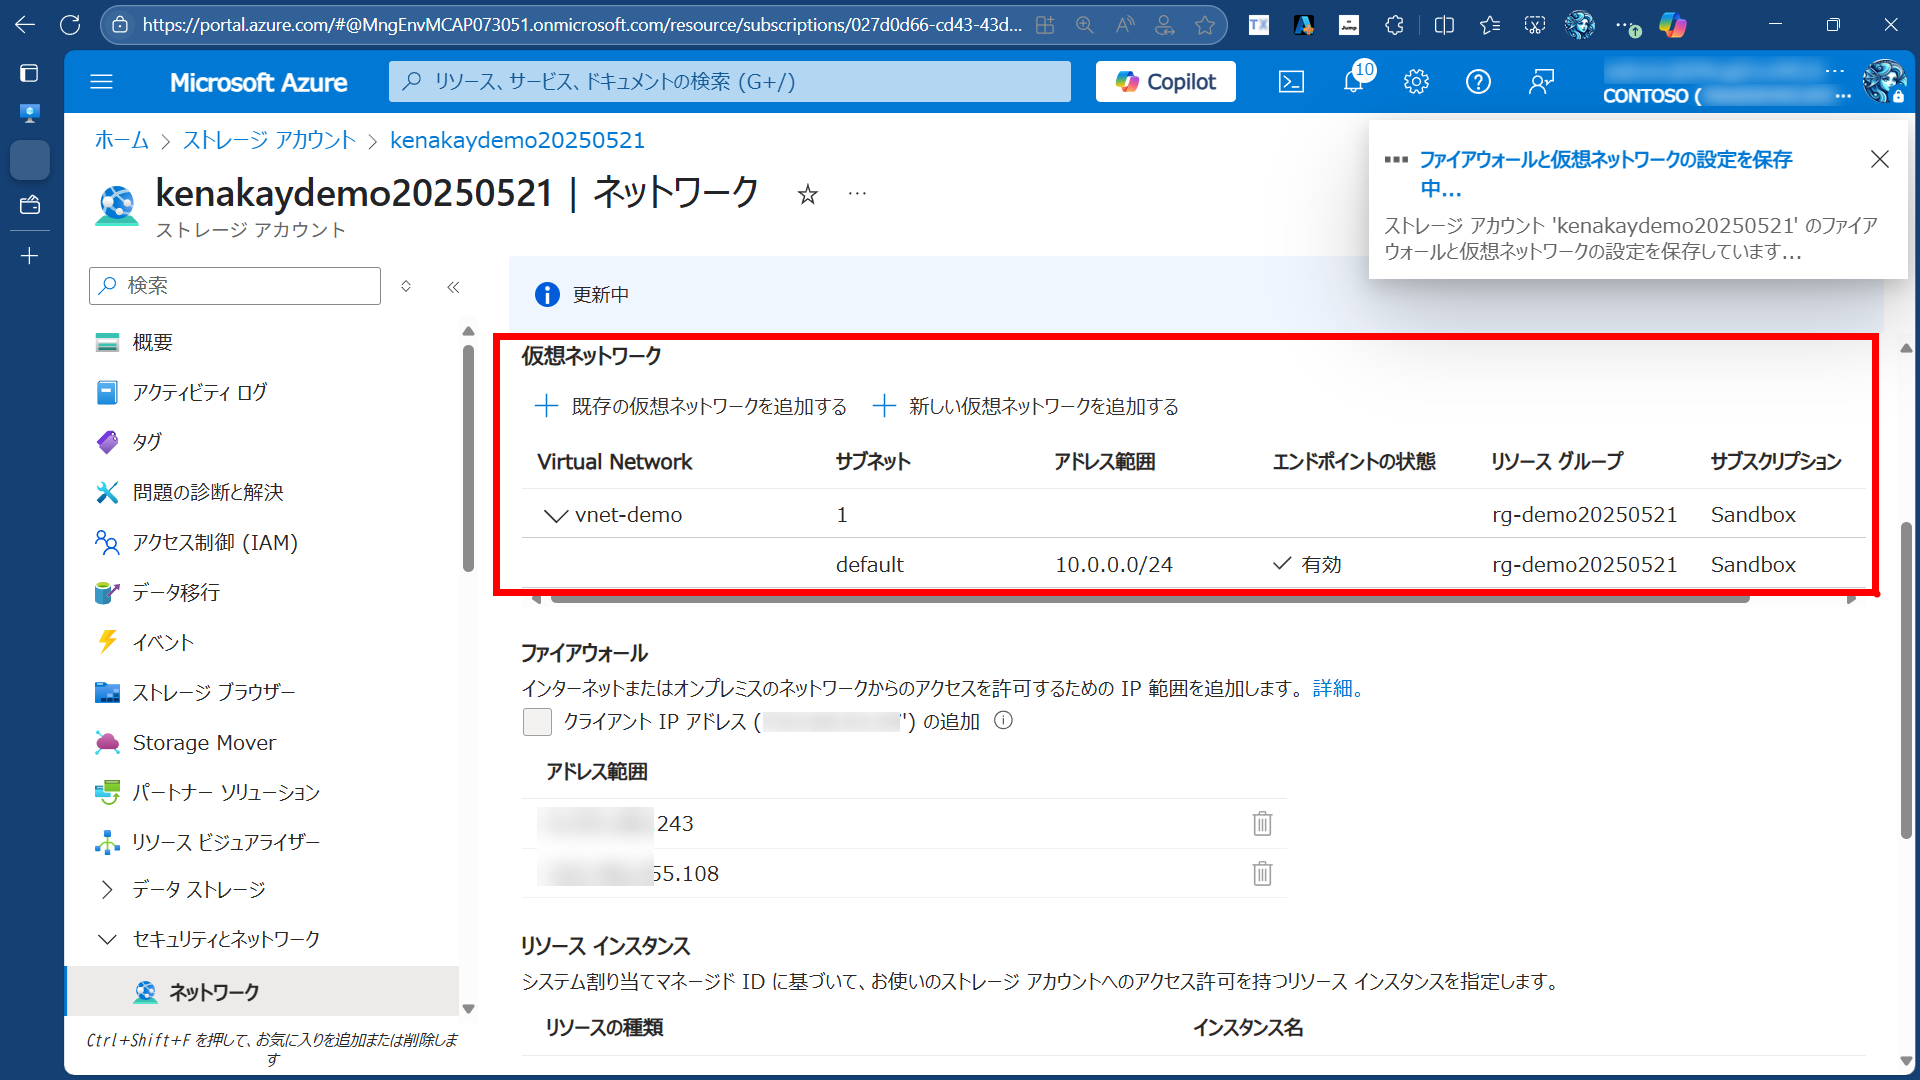The height and width of the screenshot is (1080, 1920).
Task: Launch Cloud Shell from the top bar
Action: (1291, 82)
